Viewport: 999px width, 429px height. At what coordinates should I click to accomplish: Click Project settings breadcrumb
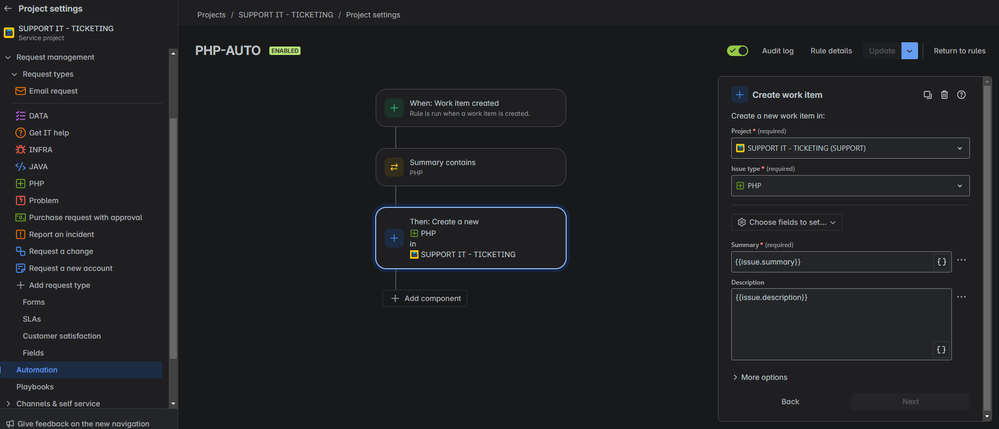(373, 15)
